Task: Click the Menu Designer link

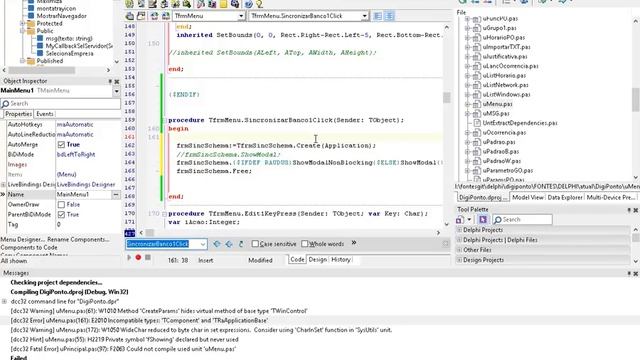Action: point(22,240)
